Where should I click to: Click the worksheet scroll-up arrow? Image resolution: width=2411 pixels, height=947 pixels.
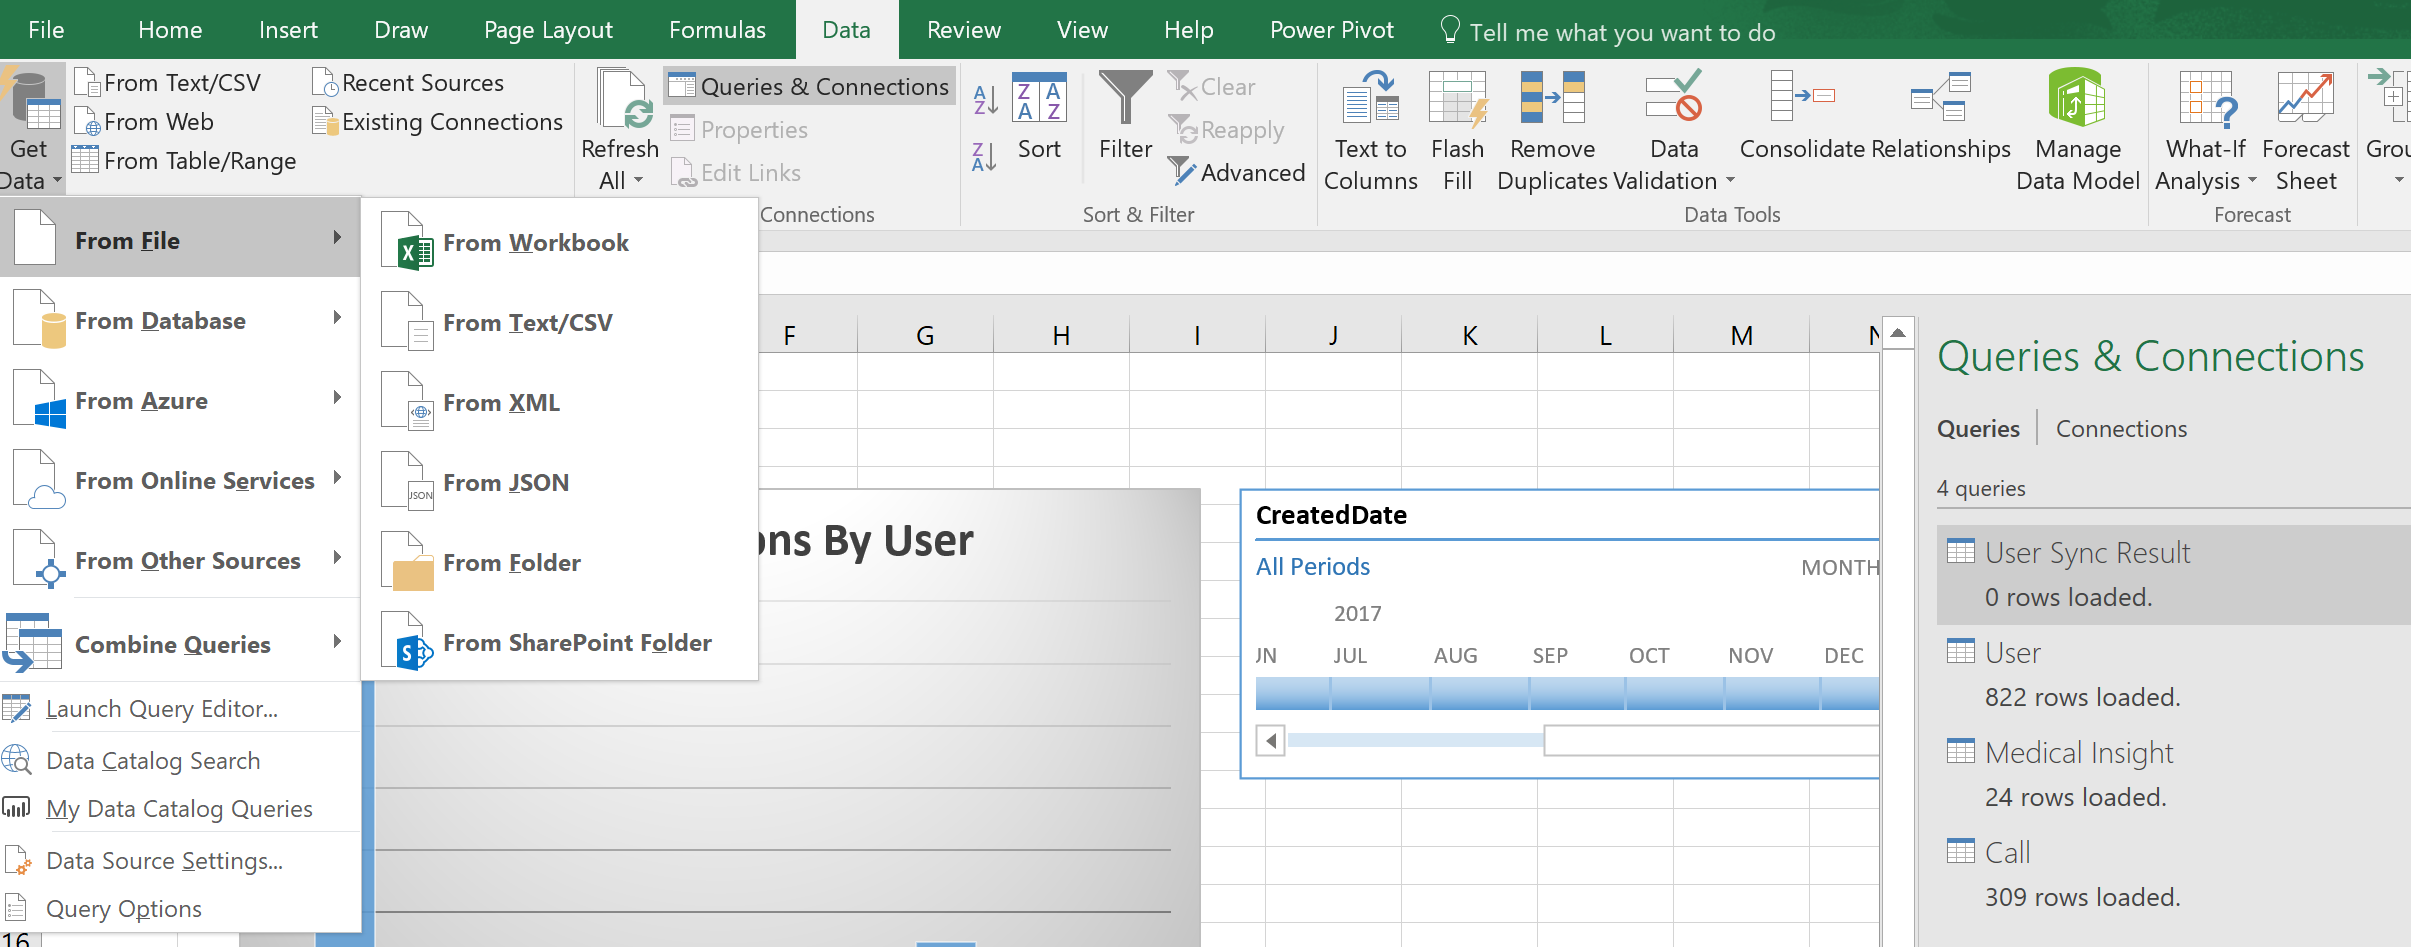[1898, 334]
